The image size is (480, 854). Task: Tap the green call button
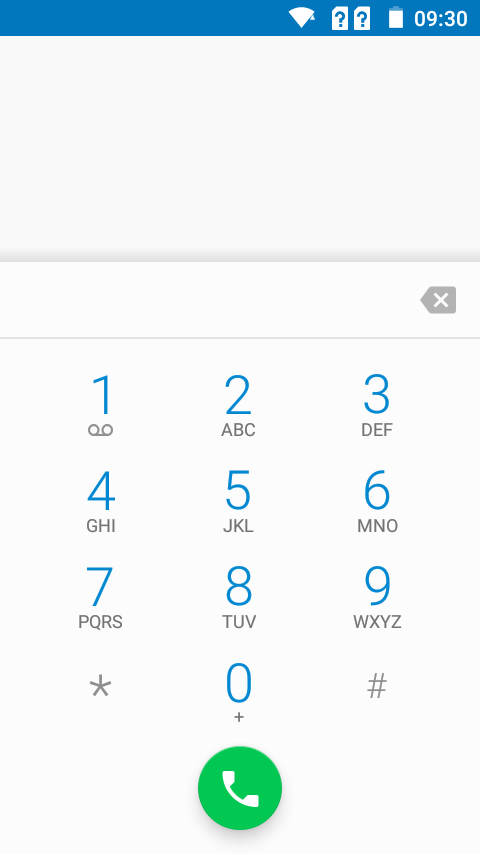[x=240, y=788]
